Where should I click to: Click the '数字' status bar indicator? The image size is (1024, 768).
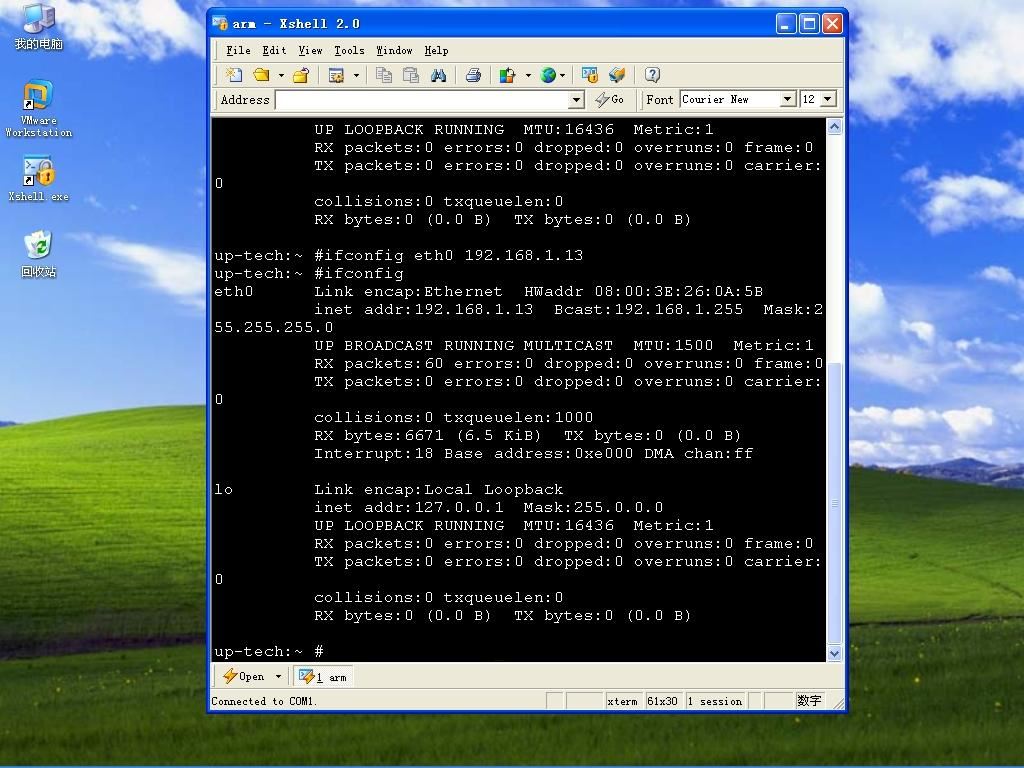809,701
